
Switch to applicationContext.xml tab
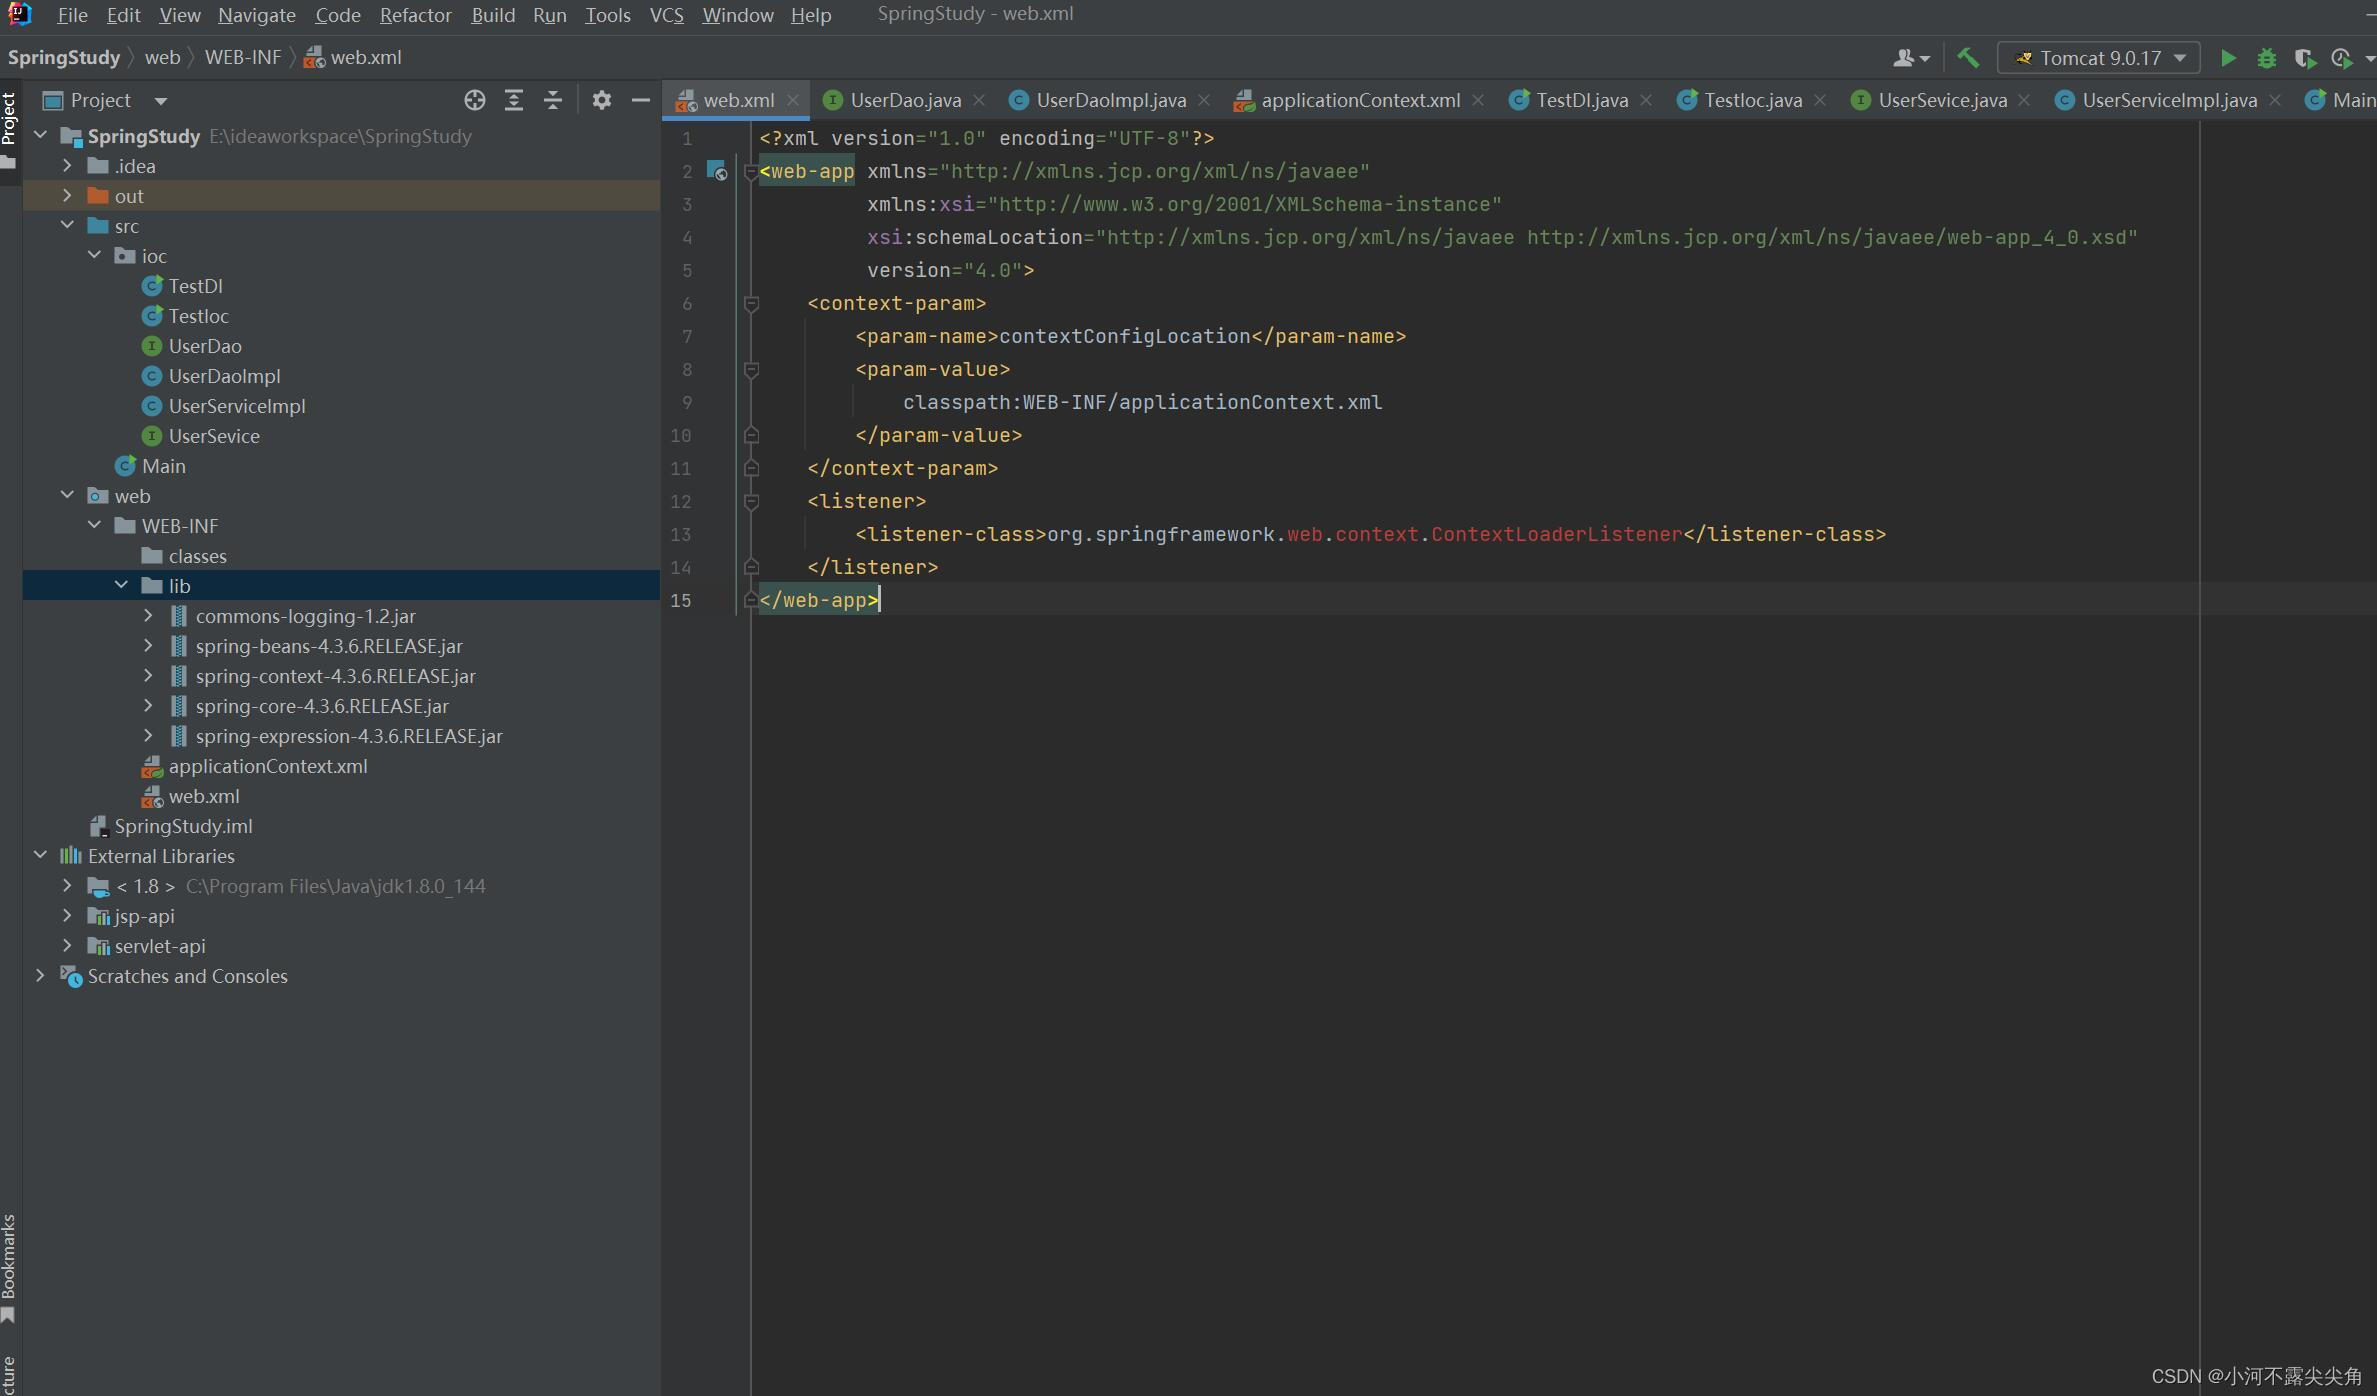1359,100
